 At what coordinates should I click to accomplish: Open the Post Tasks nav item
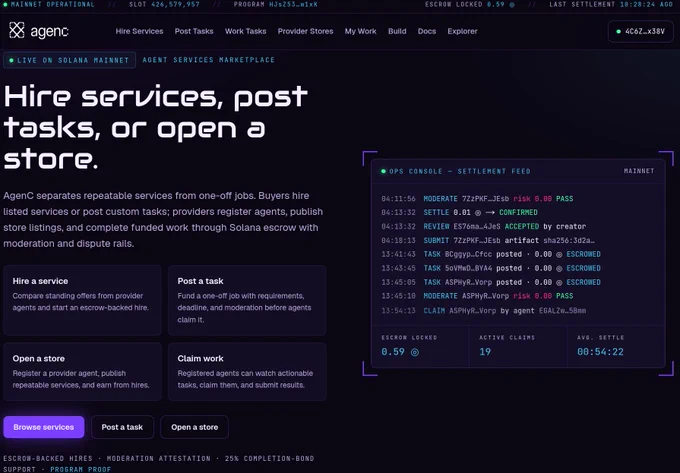point(194,31)
